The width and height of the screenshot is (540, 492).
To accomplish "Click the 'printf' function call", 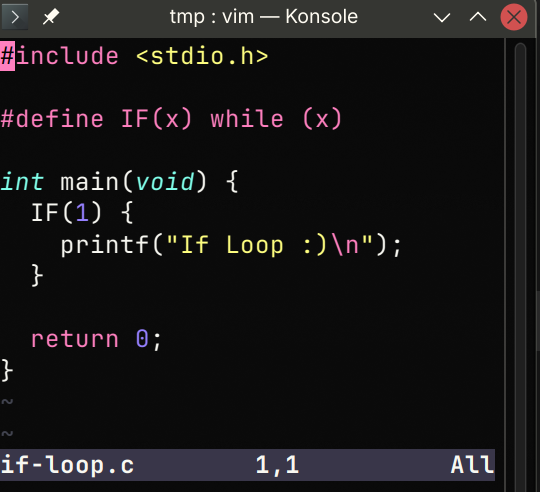I will click(105, 245).
